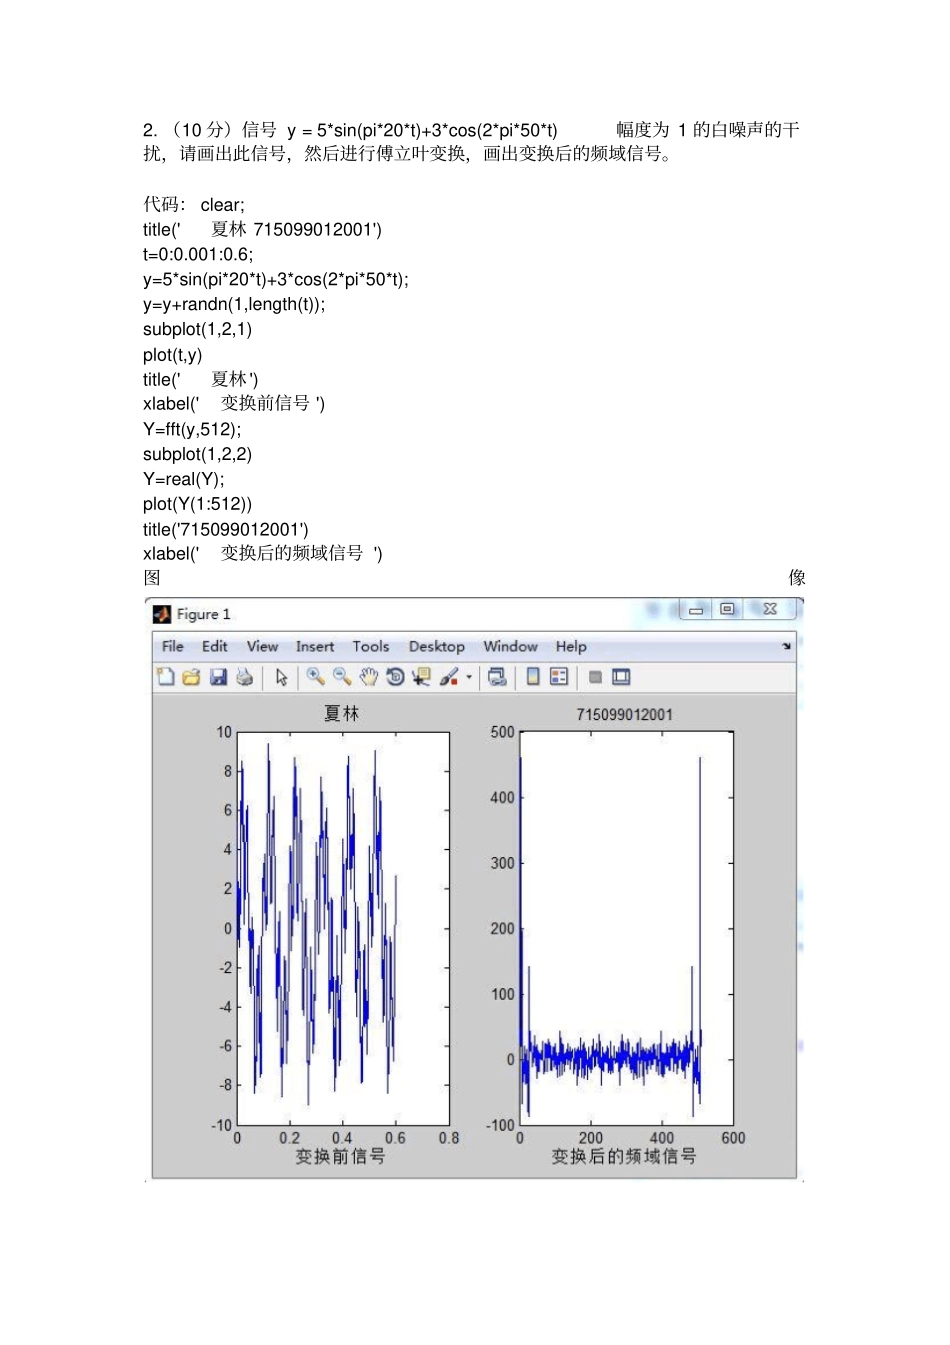Enable the Rotate 3D tool
The image size is (950, 1345).
tap(395, 677)
